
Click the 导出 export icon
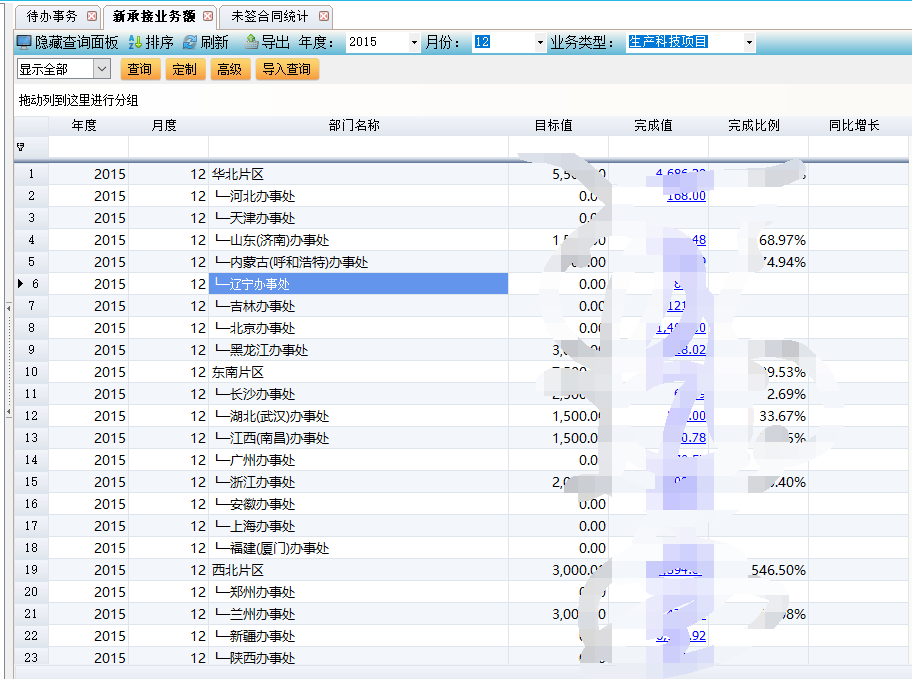[251, 42]
